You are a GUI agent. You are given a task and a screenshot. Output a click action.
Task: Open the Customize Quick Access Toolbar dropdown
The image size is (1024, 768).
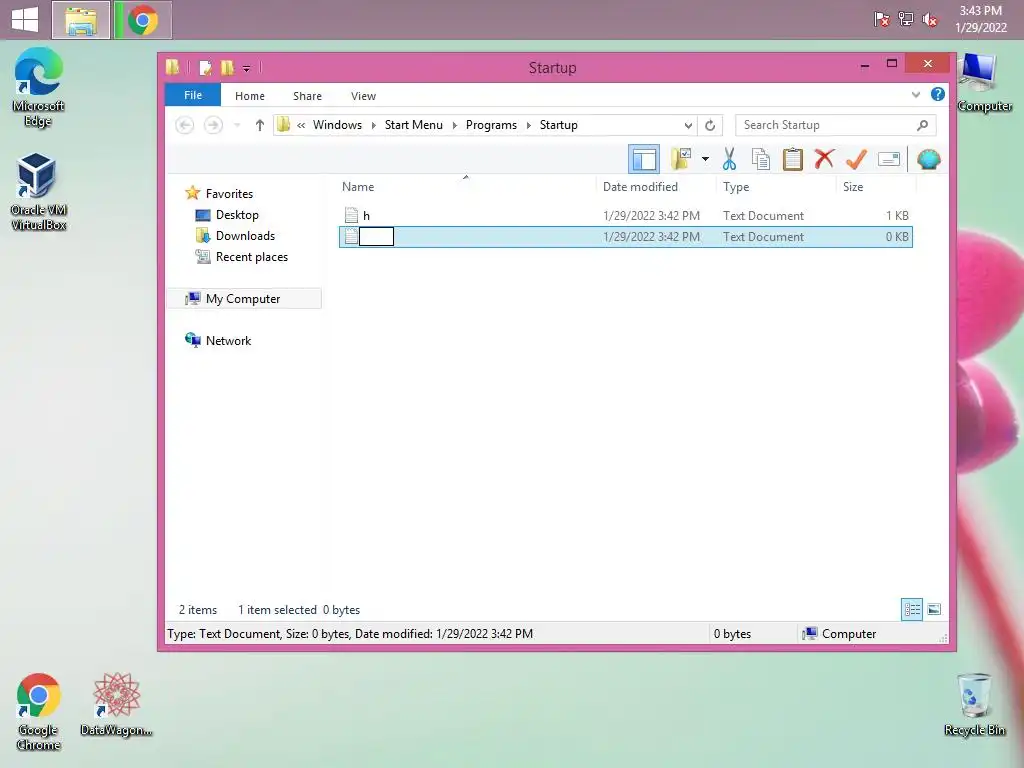pos(246,68)
